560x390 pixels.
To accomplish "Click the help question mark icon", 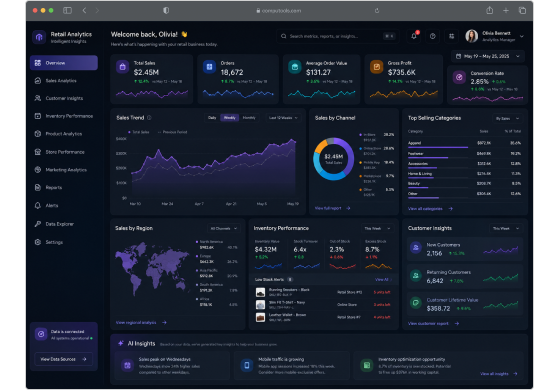I will [432, 36].
